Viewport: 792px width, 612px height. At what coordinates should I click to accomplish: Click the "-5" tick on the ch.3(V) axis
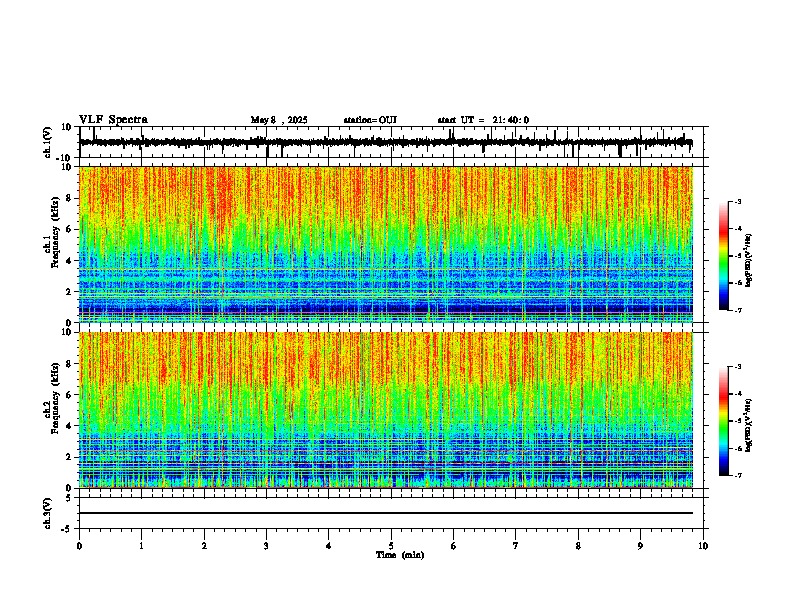(x=67, y=529)
